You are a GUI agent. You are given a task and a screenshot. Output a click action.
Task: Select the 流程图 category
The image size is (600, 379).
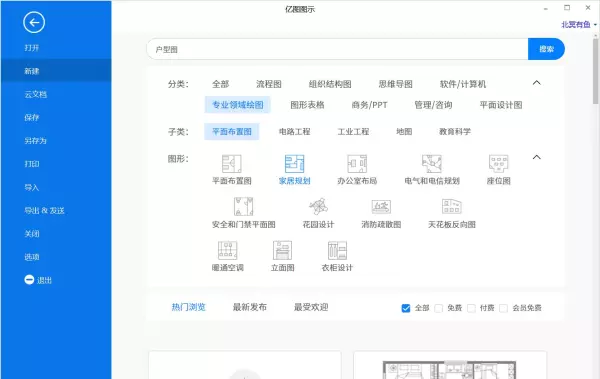pyautogui.click(x=269, y=84)
